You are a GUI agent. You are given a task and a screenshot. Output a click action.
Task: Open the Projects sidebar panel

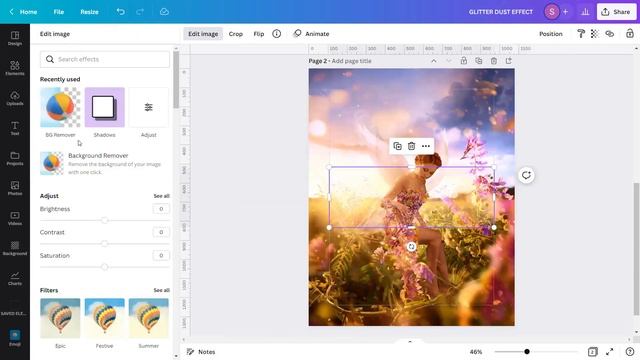[x=15, y=158]
